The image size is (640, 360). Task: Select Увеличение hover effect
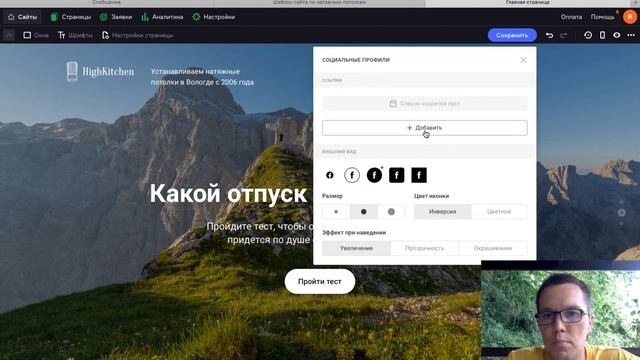coord(356,248)
